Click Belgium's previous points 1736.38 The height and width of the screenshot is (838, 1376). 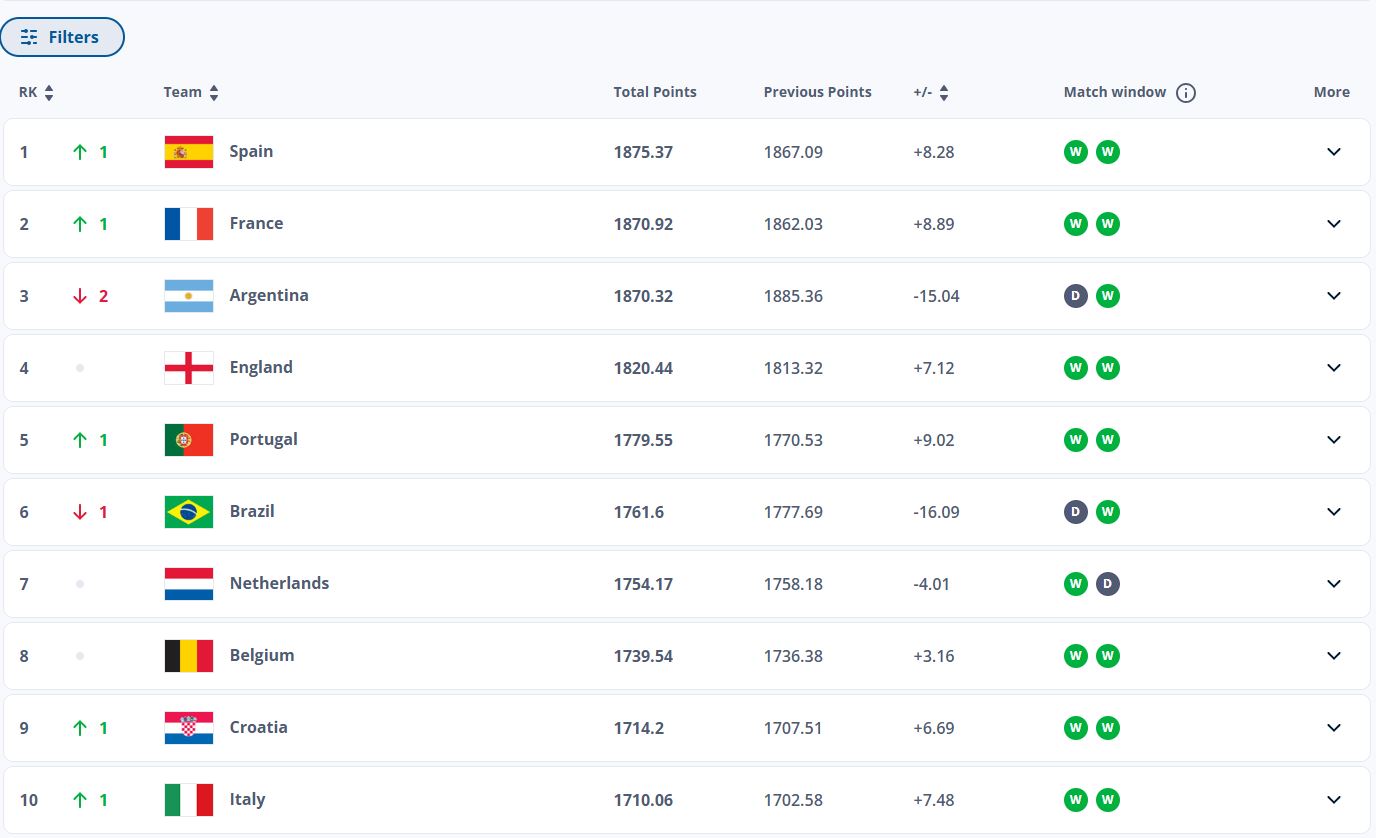[x=793, y=656]
